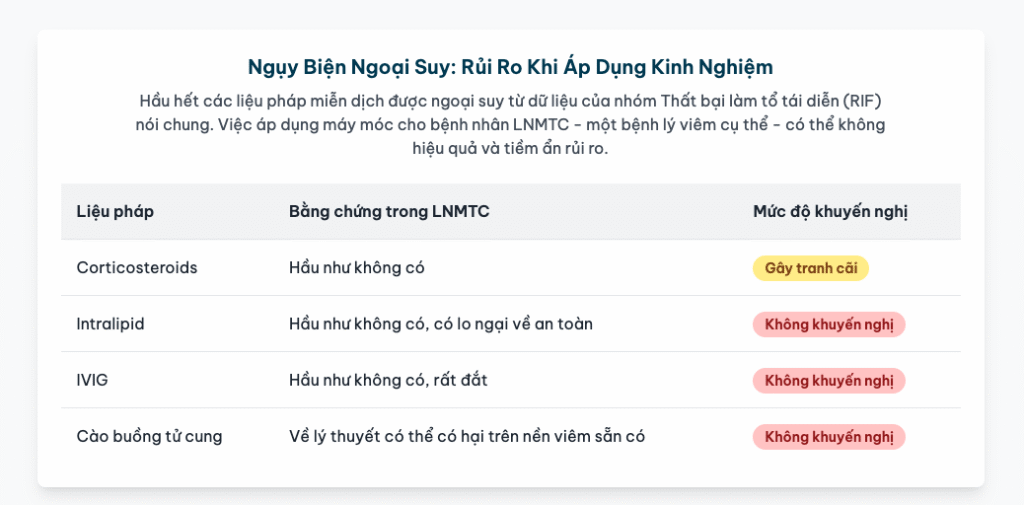This screenshot has width=1024, height=505.
Task: Click the "Cào buồng tử cung" therapy cell
Action: pos(149,436)
